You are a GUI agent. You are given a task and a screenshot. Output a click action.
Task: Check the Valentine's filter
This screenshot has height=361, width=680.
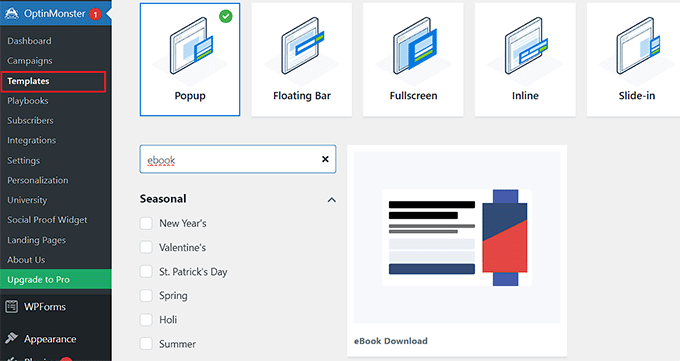(146, 247)
